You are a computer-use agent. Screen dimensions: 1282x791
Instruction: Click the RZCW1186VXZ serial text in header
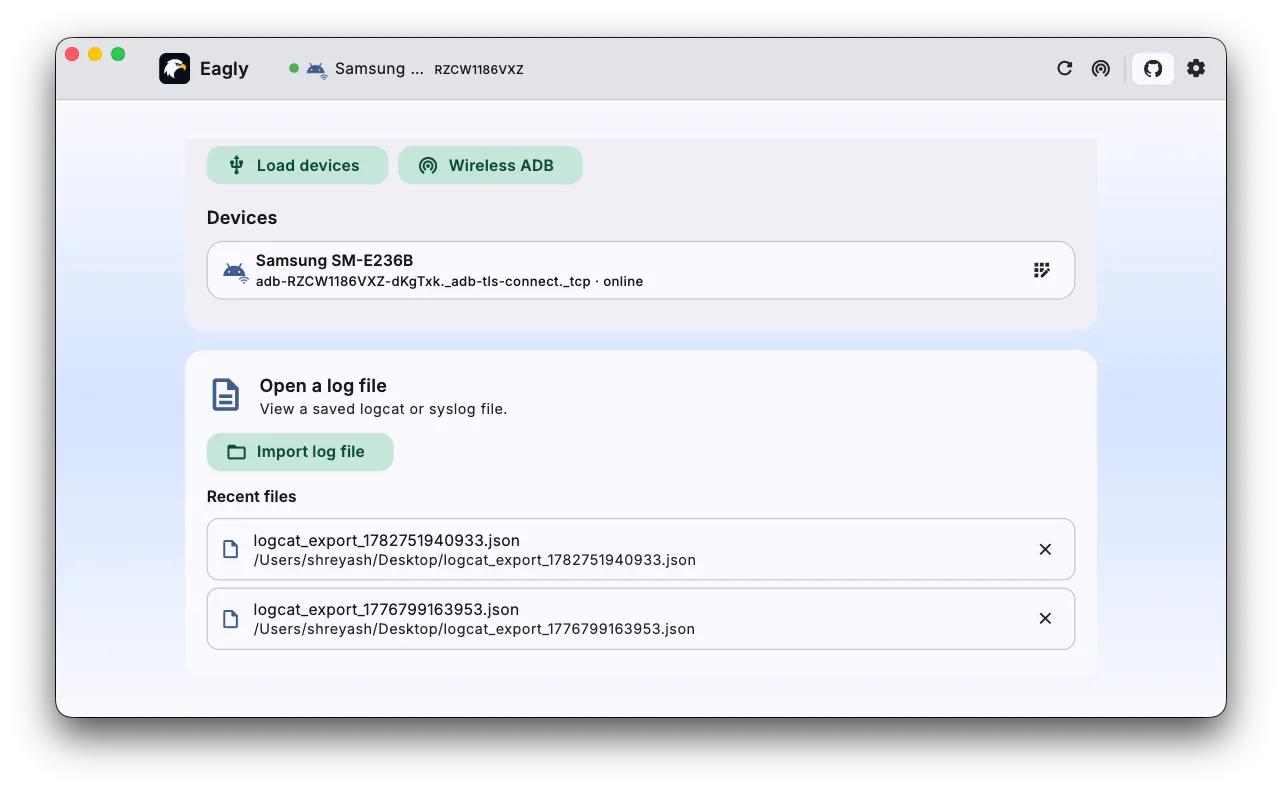(x=479, y=70)
